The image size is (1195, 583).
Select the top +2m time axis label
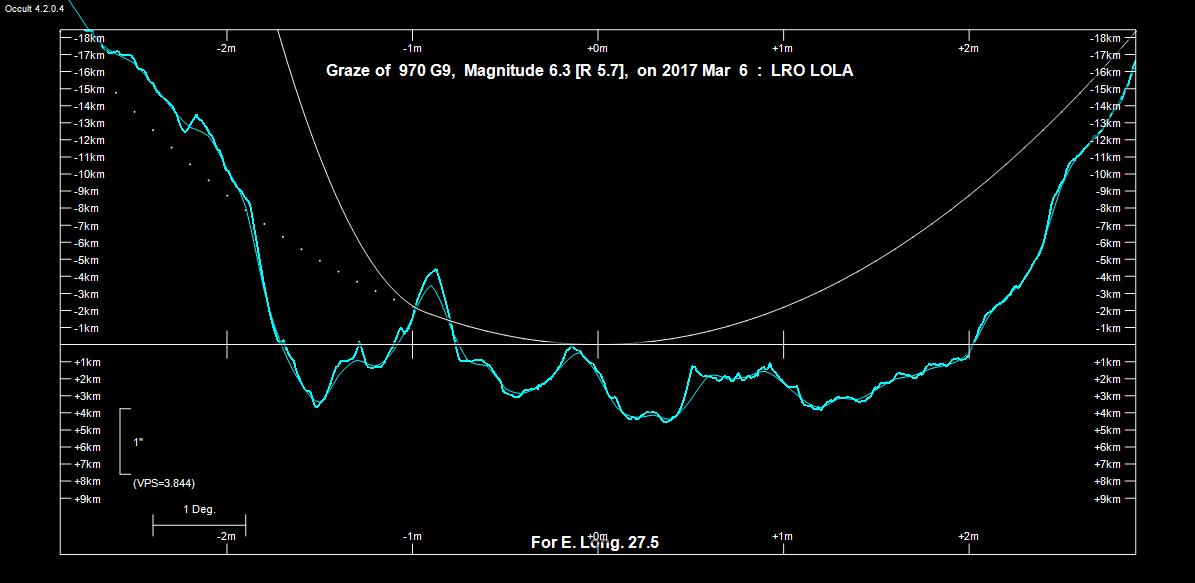[x=968, y=48]
